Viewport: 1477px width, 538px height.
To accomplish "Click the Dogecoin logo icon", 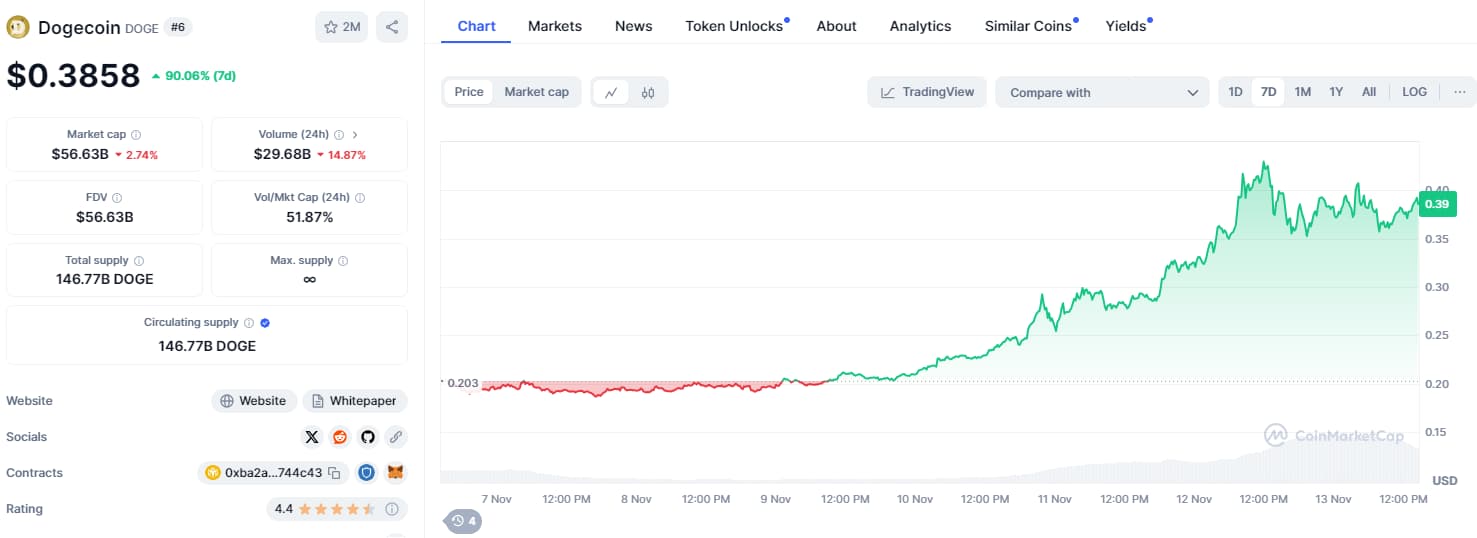I will click(18, 27).
